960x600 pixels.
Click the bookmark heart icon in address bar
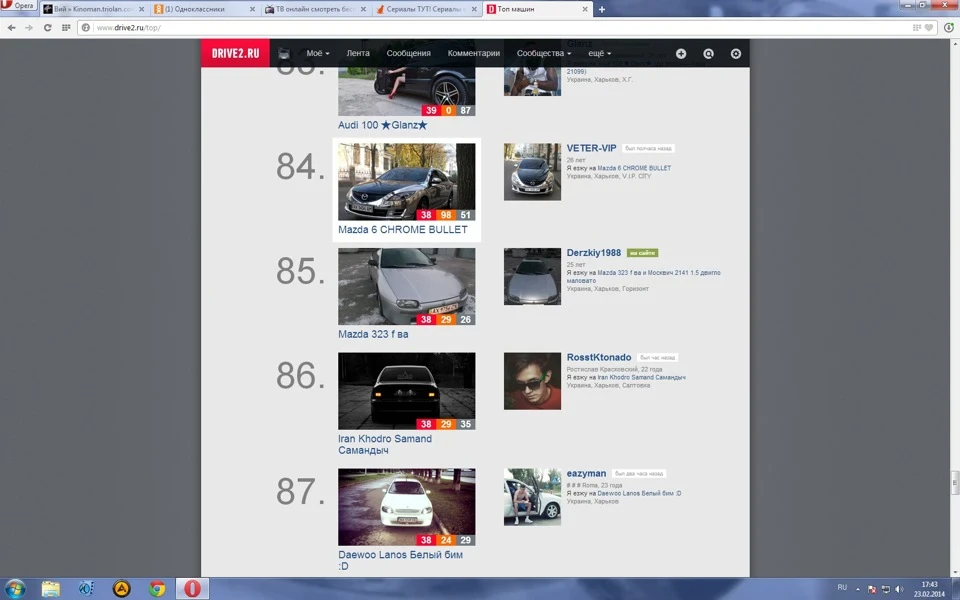pyautogui.click(x=929, y=28)
